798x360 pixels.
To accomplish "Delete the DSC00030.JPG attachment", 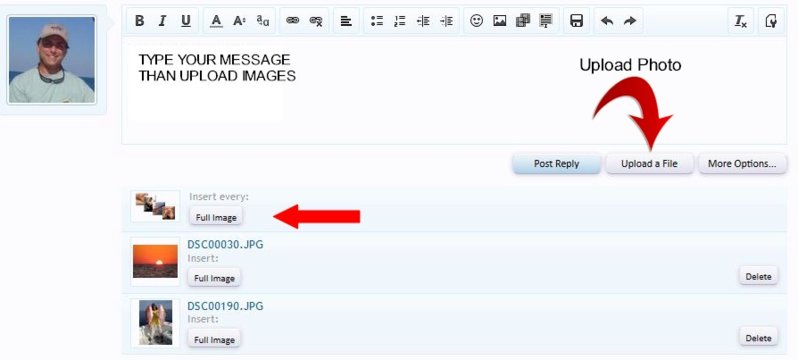I will pyautogui.click(x=758, y=276).
